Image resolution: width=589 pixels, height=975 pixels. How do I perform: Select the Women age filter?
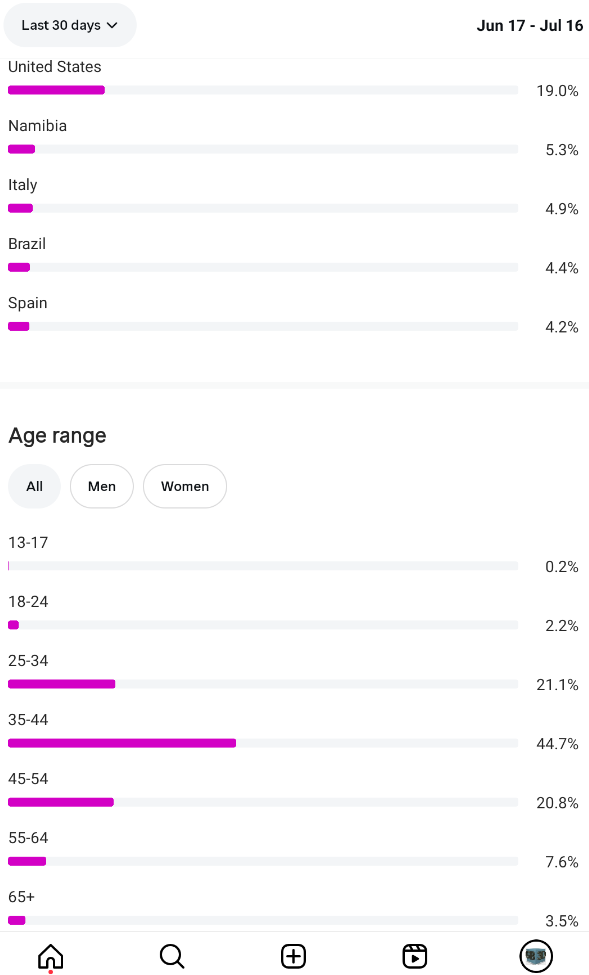pos(185,486)
